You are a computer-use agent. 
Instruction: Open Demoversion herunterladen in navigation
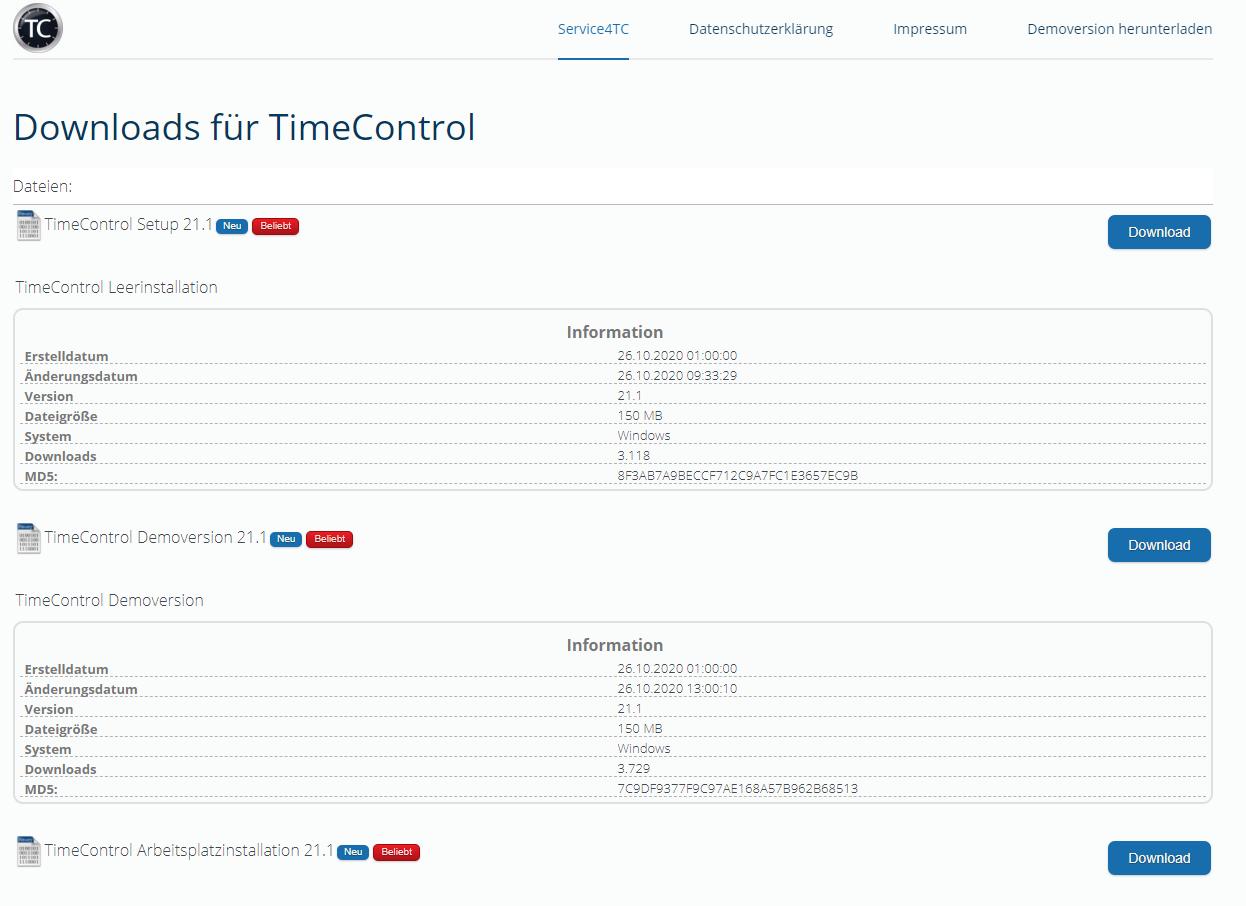(x=1119, y=29)
